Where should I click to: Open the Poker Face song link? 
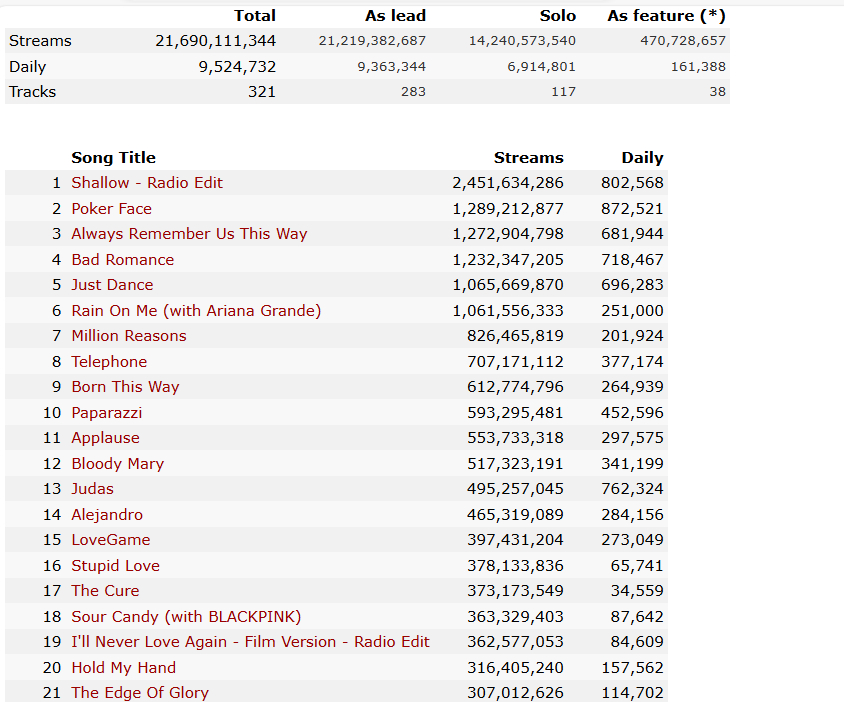[111, 208]
